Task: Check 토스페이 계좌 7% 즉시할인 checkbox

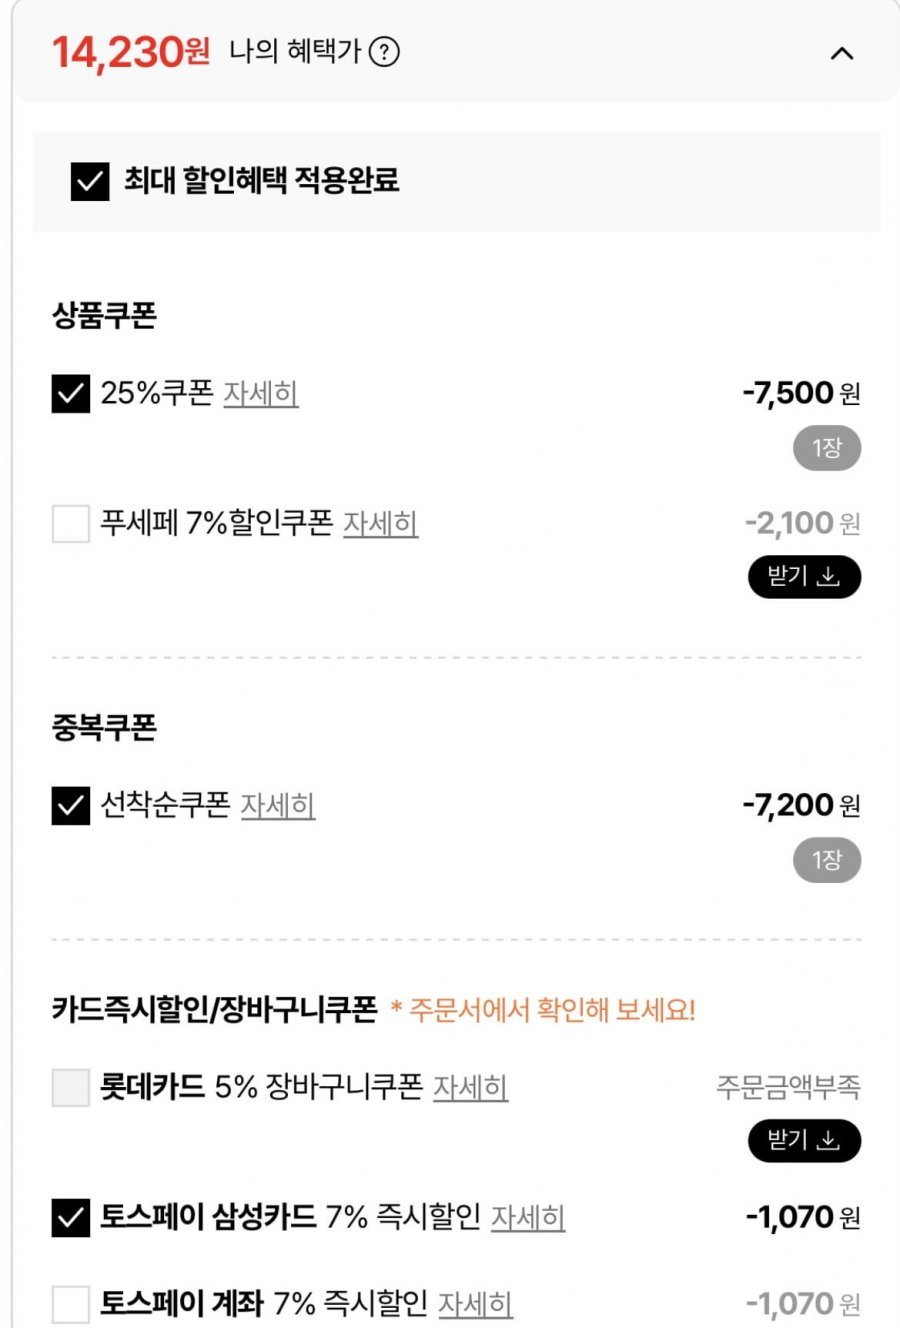Action: 70,1304
